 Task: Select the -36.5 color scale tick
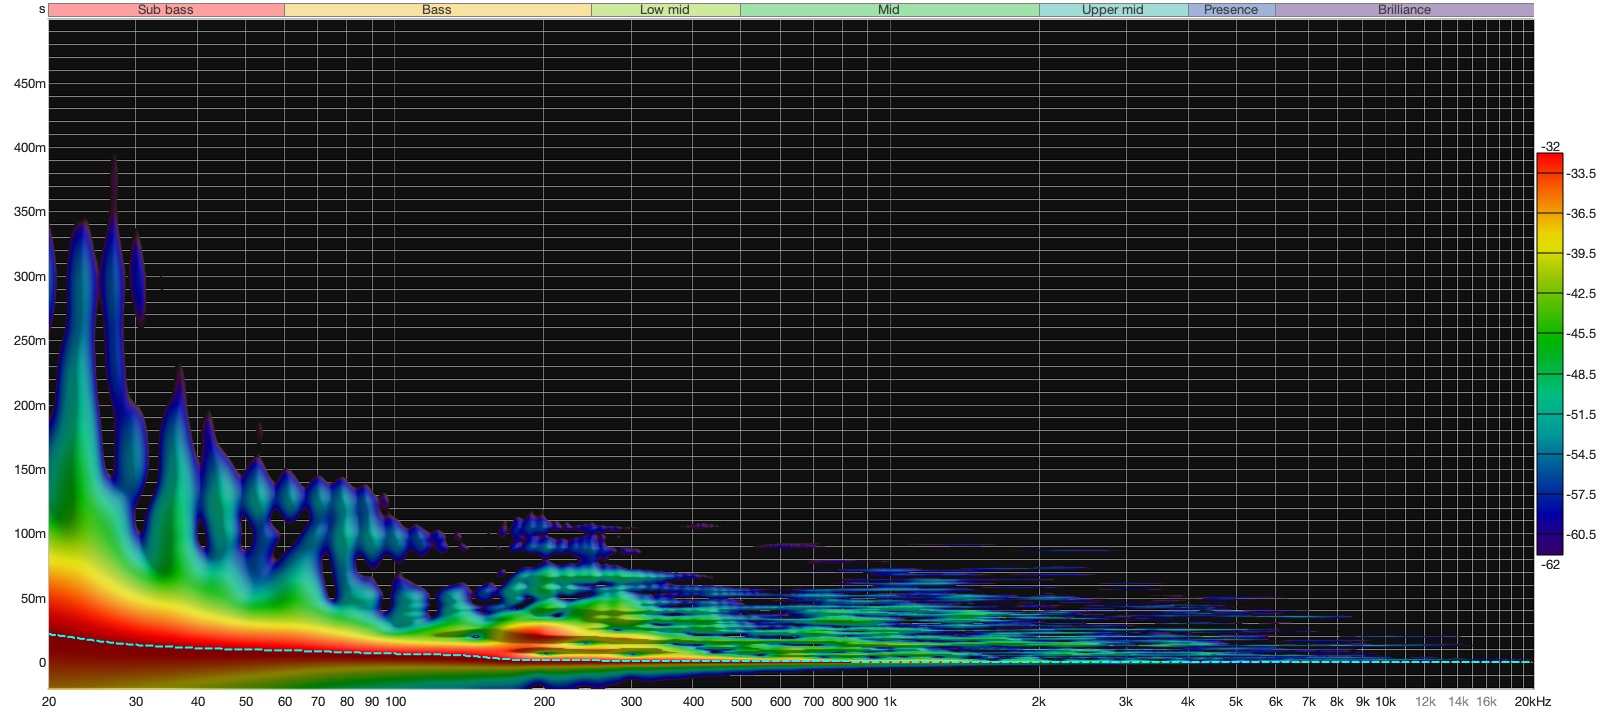pyautogui.click(x=1581, y=213)
